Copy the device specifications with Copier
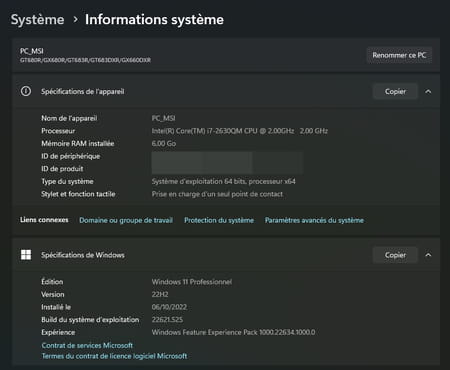450x370 pixels. click(x=395, y=91)
